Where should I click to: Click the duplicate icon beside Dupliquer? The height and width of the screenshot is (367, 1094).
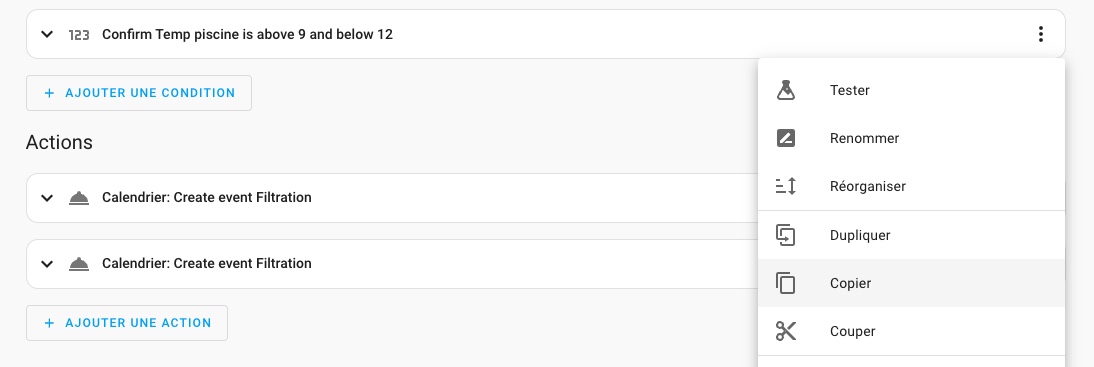[x=786, y=235]
